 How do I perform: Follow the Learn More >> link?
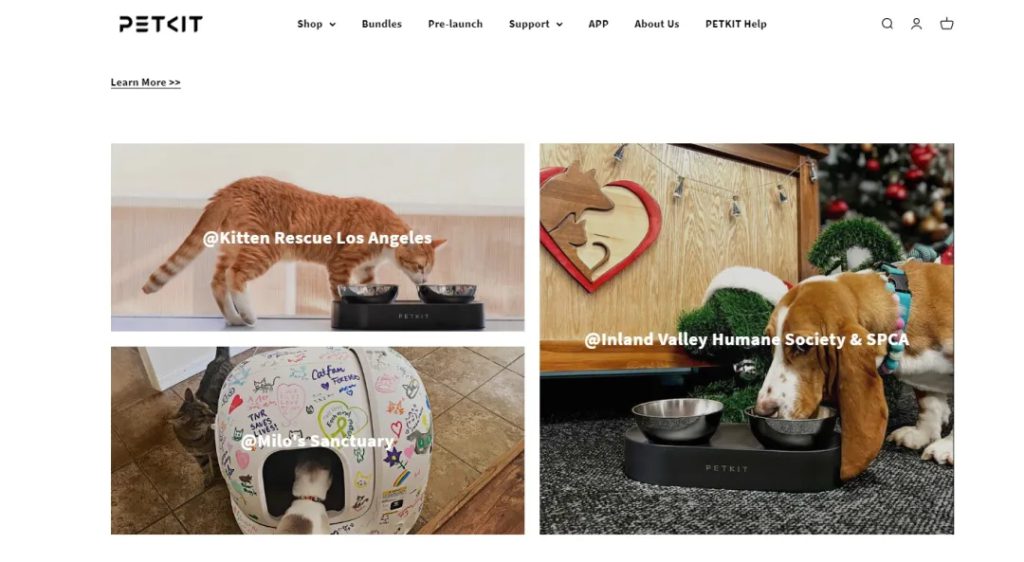(146, 82)
